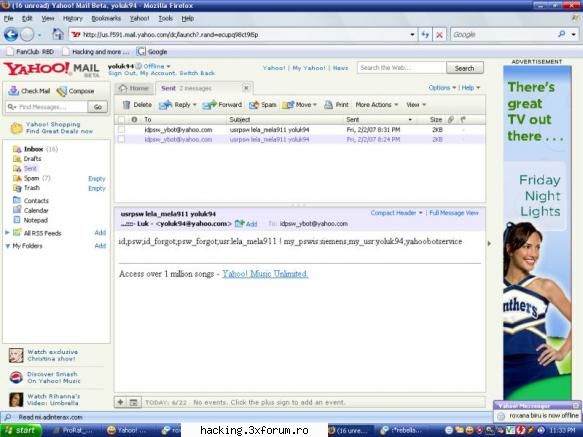Open the Hacking and more bookmark
Image resolution: width=583 pixels, height=437 pixels.
pos(96,52)
